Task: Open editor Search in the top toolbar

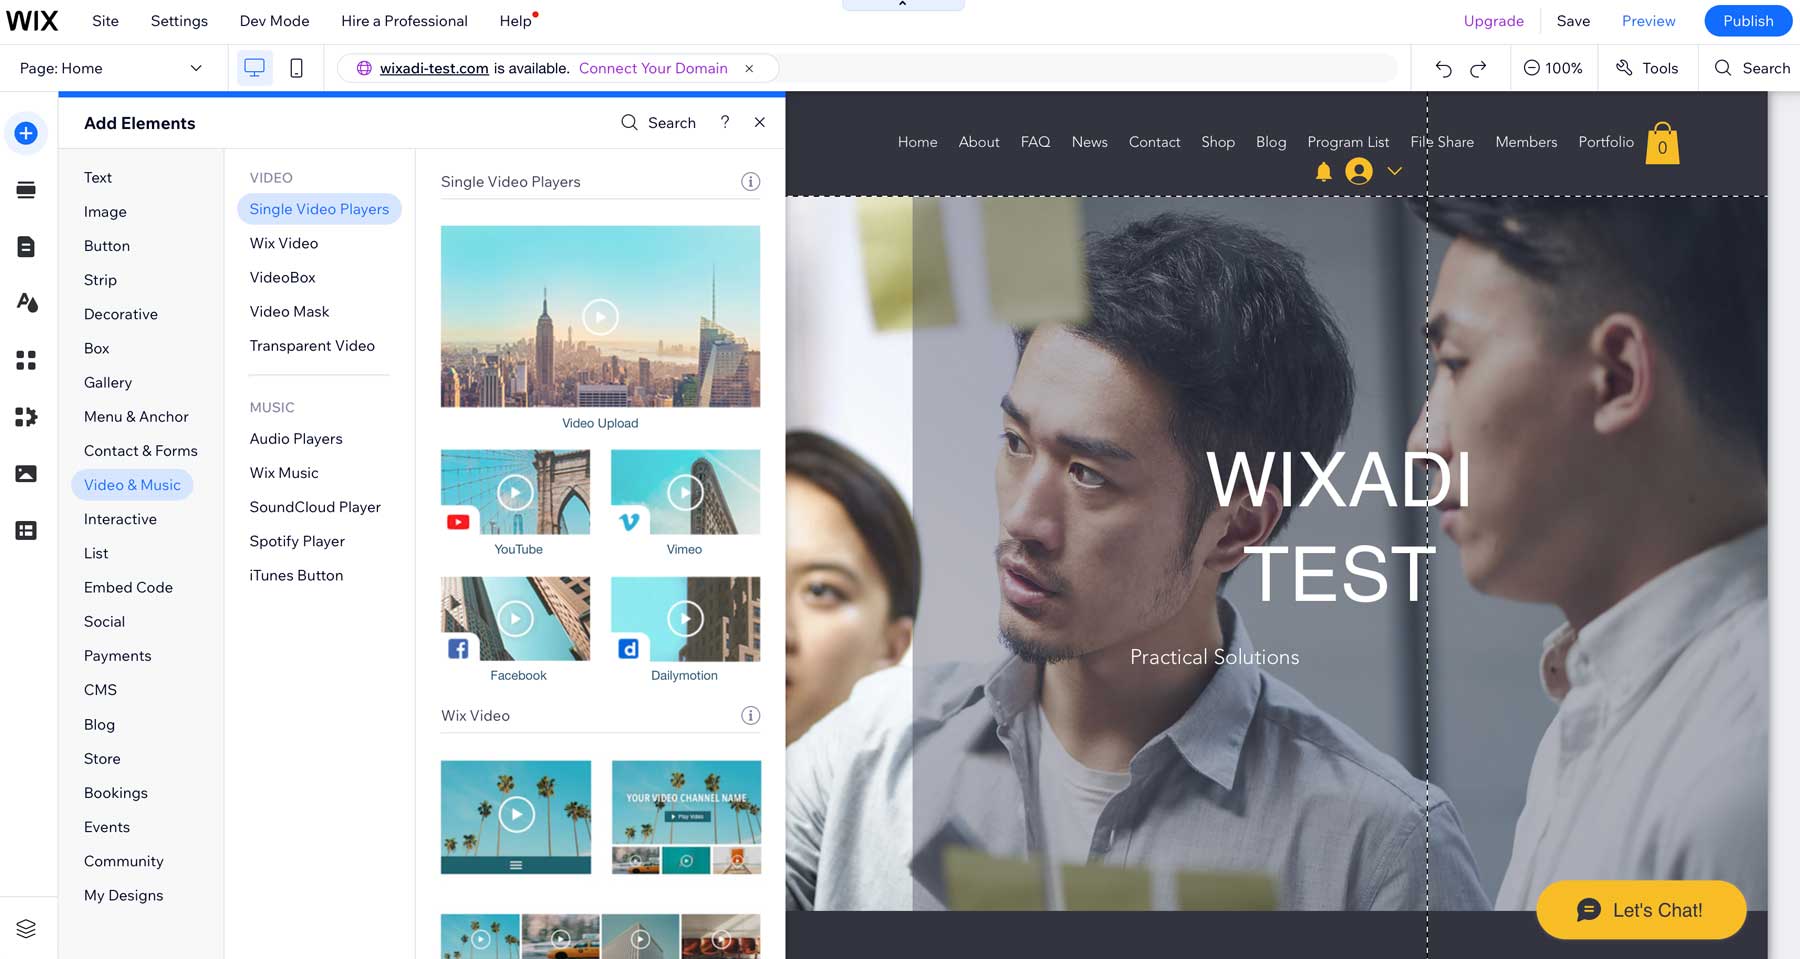Action: coord(1752,67)
